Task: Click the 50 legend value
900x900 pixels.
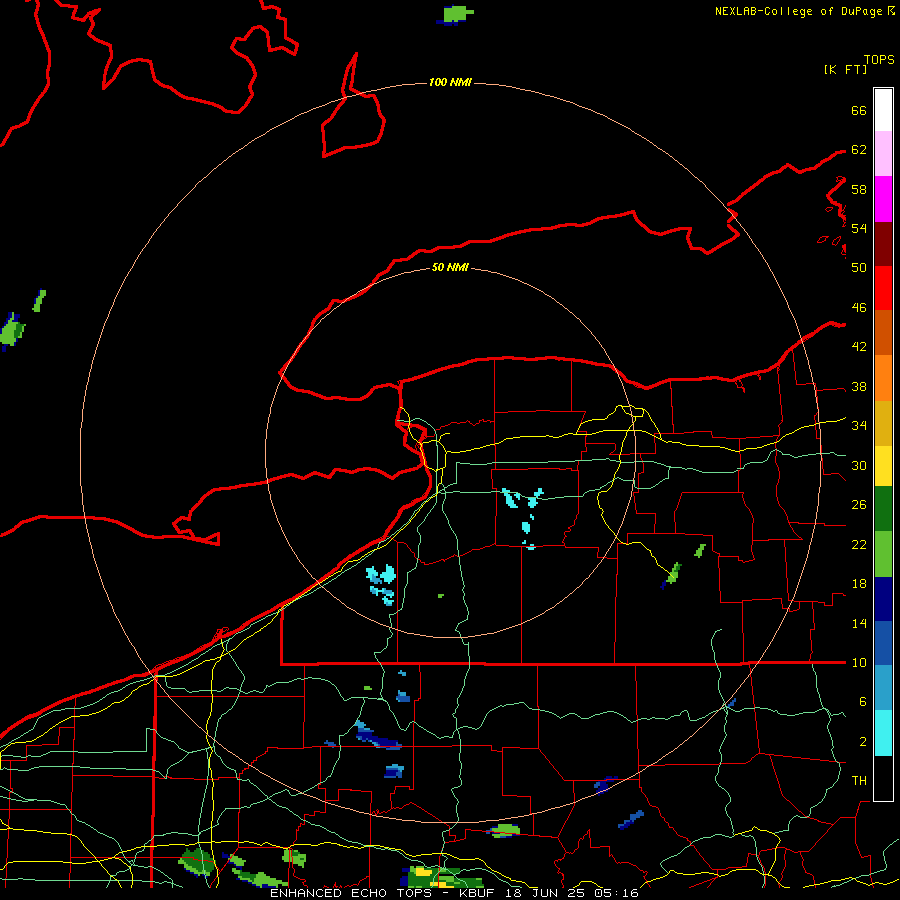Action: [x=859, y=267]
